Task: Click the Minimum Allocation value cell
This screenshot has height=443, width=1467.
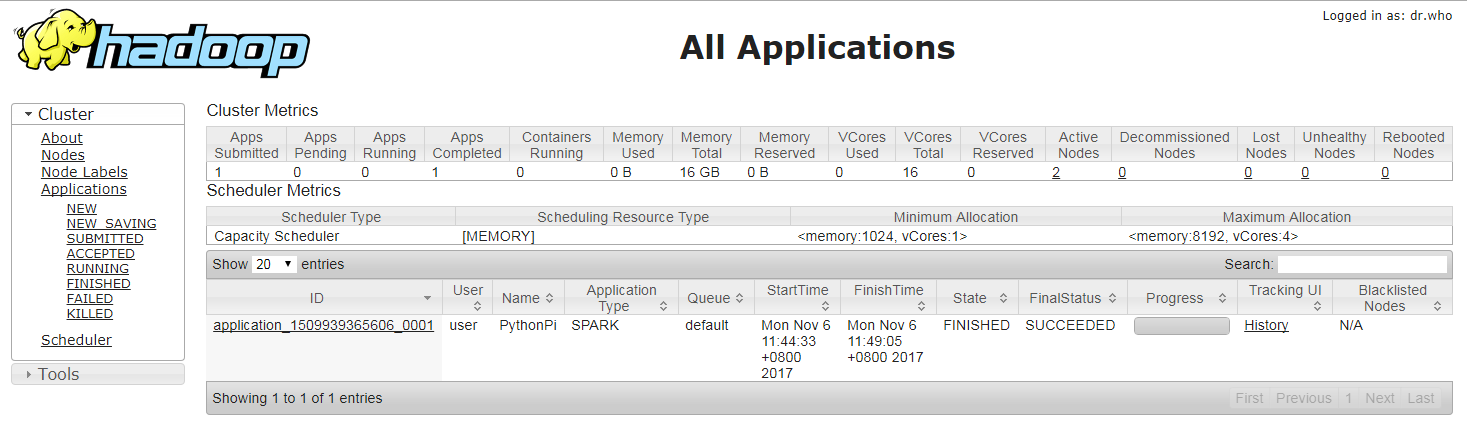Action: click(x=956, y=236)
